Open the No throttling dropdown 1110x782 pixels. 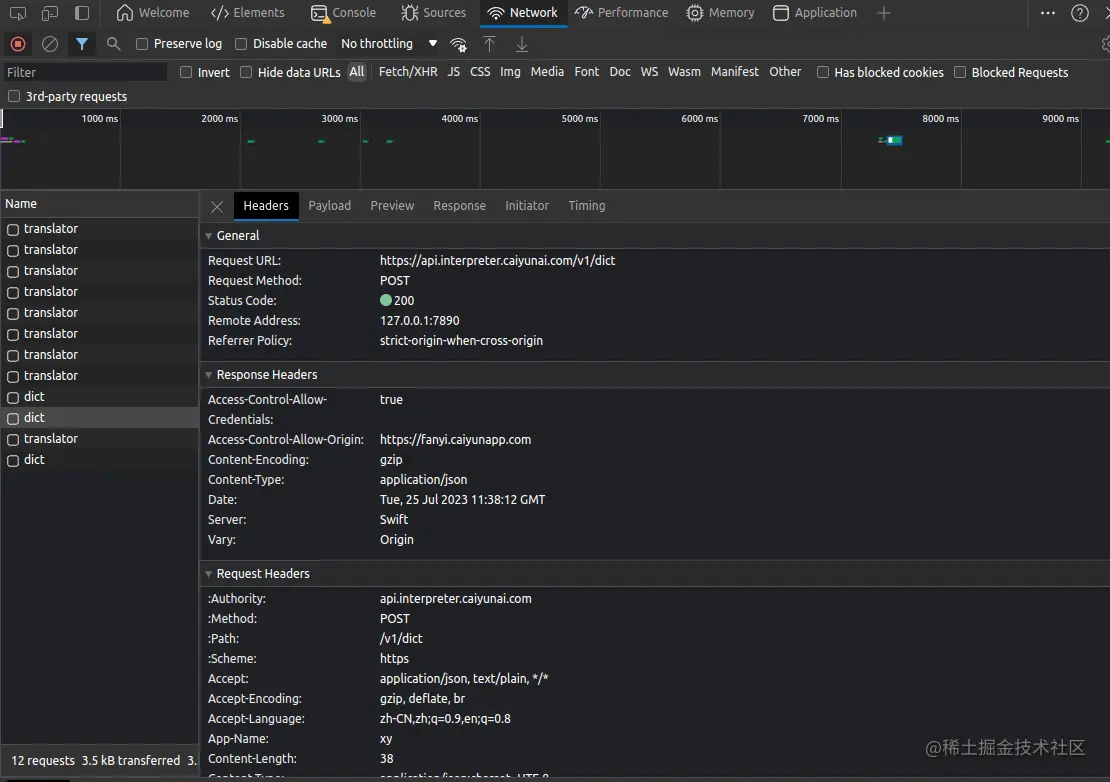click(x=389, y=44)
